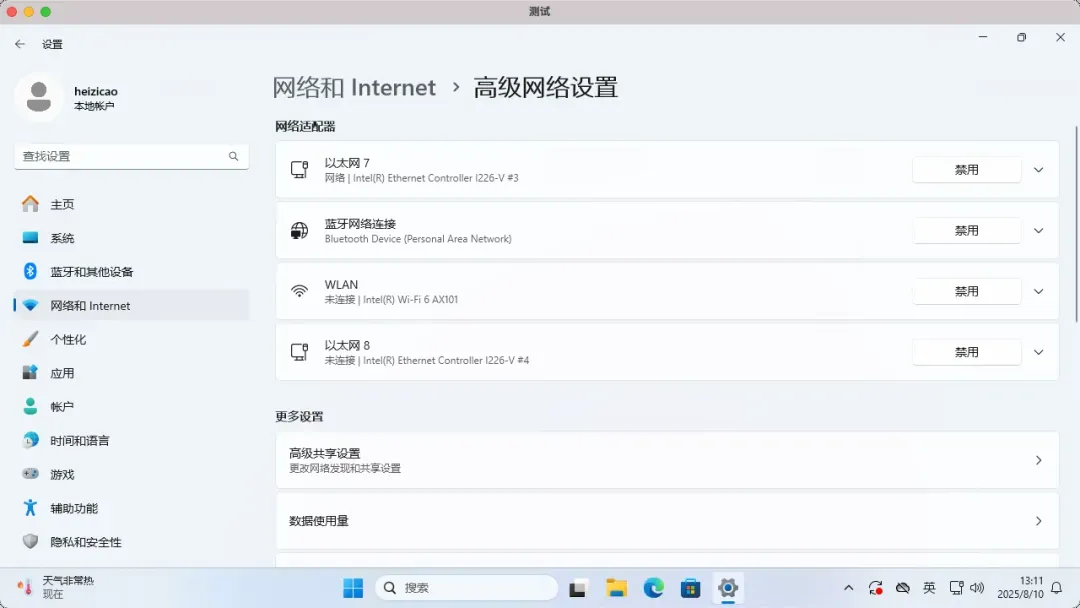1080x608 pixels.
Task: Open the notification bell in tray
Action: point(1057,588)
